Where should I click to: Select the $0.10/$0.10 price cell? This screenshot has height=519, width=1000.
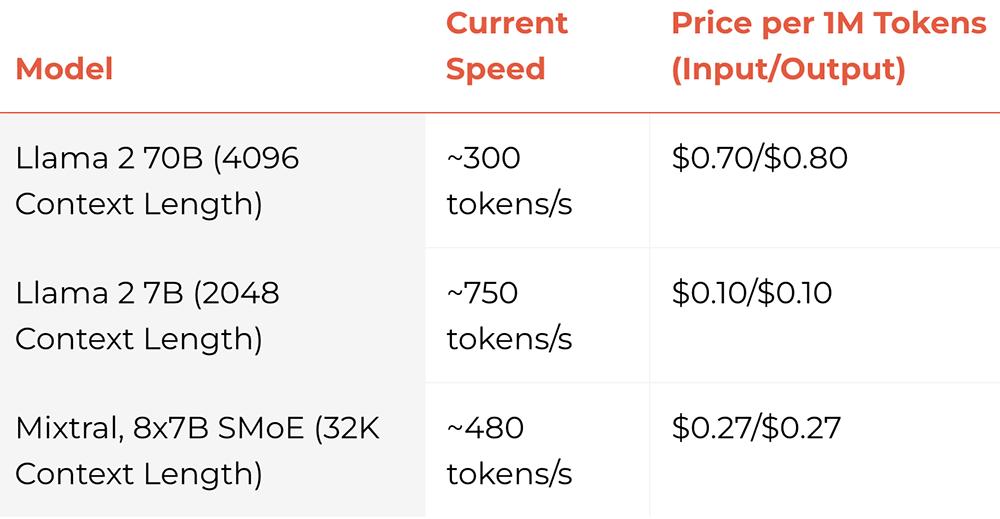(754, 293)
